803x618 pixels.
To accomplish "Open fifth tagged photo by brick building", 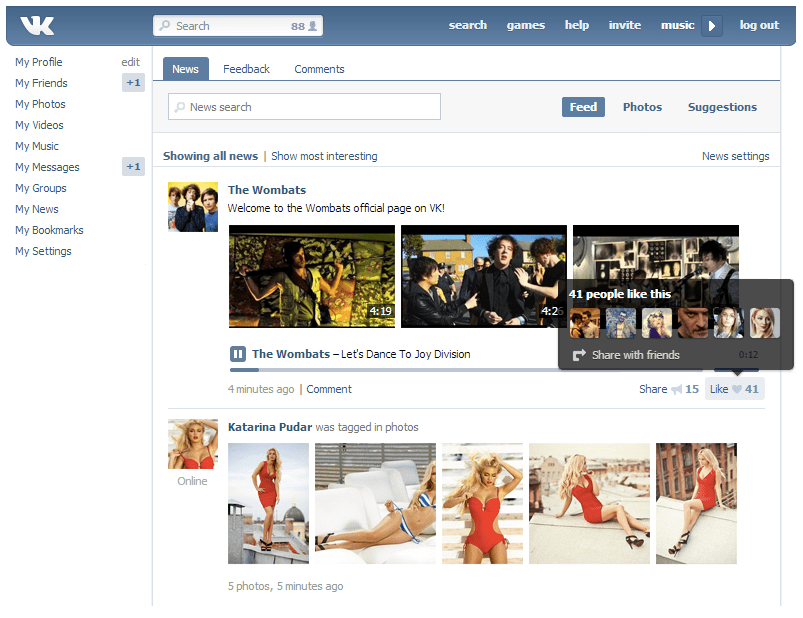I will pyautogui.click(x=696, y=503).
